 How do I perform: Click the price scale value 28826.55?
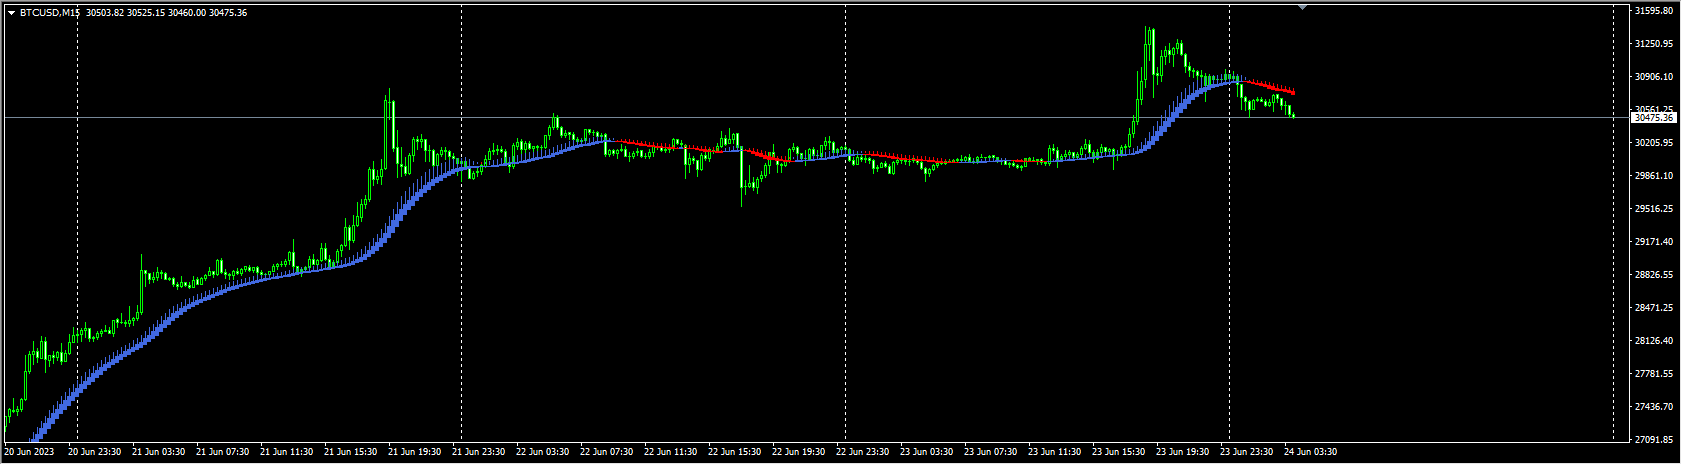point(1654,275)
